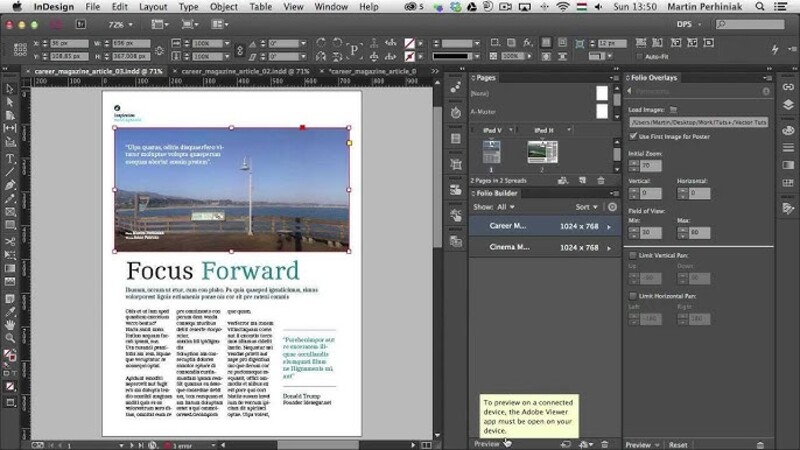Open the fx effects button

point(528,43)
